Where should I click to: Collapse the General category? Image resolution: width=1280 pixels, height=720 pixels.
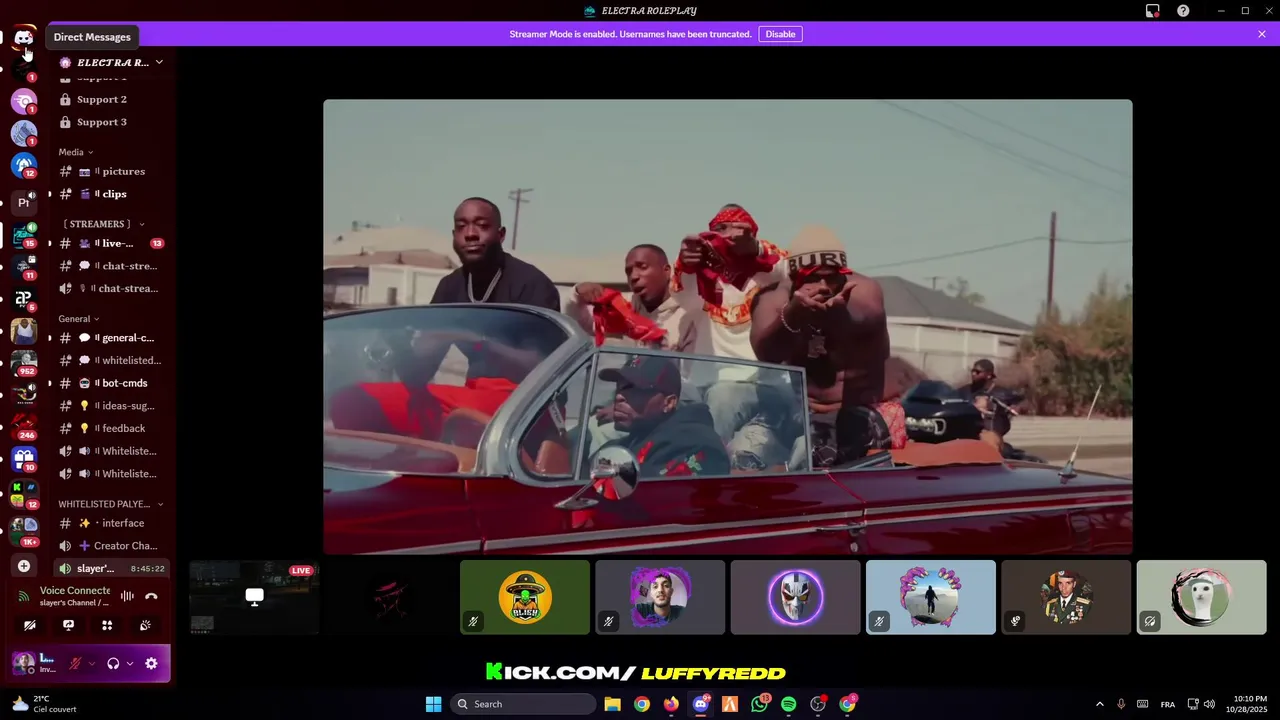pos(79,319)
